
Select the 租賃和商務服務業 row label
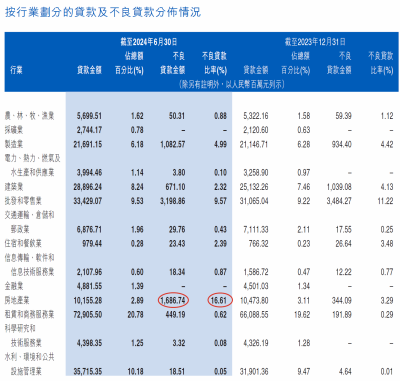pos(29,315)
